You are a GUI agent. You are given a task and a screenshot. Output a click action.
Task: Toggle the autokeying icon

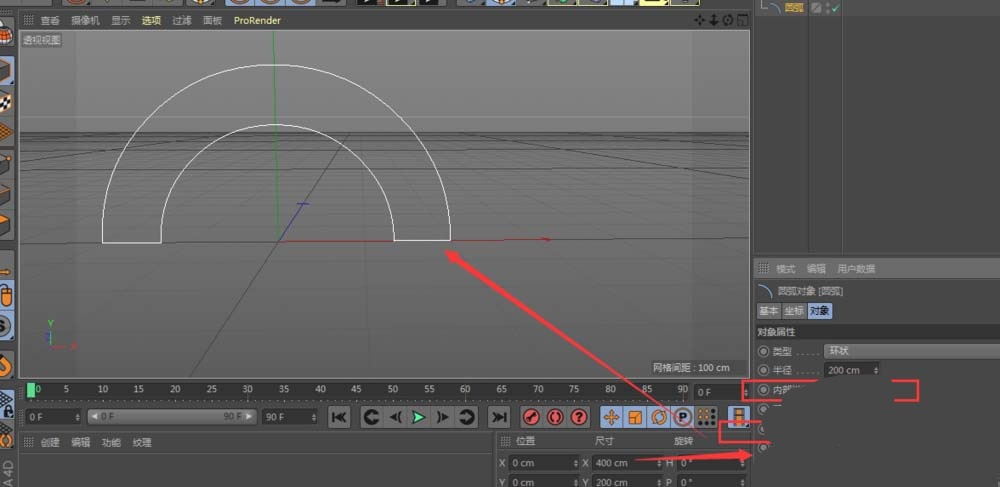pyautogui.click(x=554, y=417)
